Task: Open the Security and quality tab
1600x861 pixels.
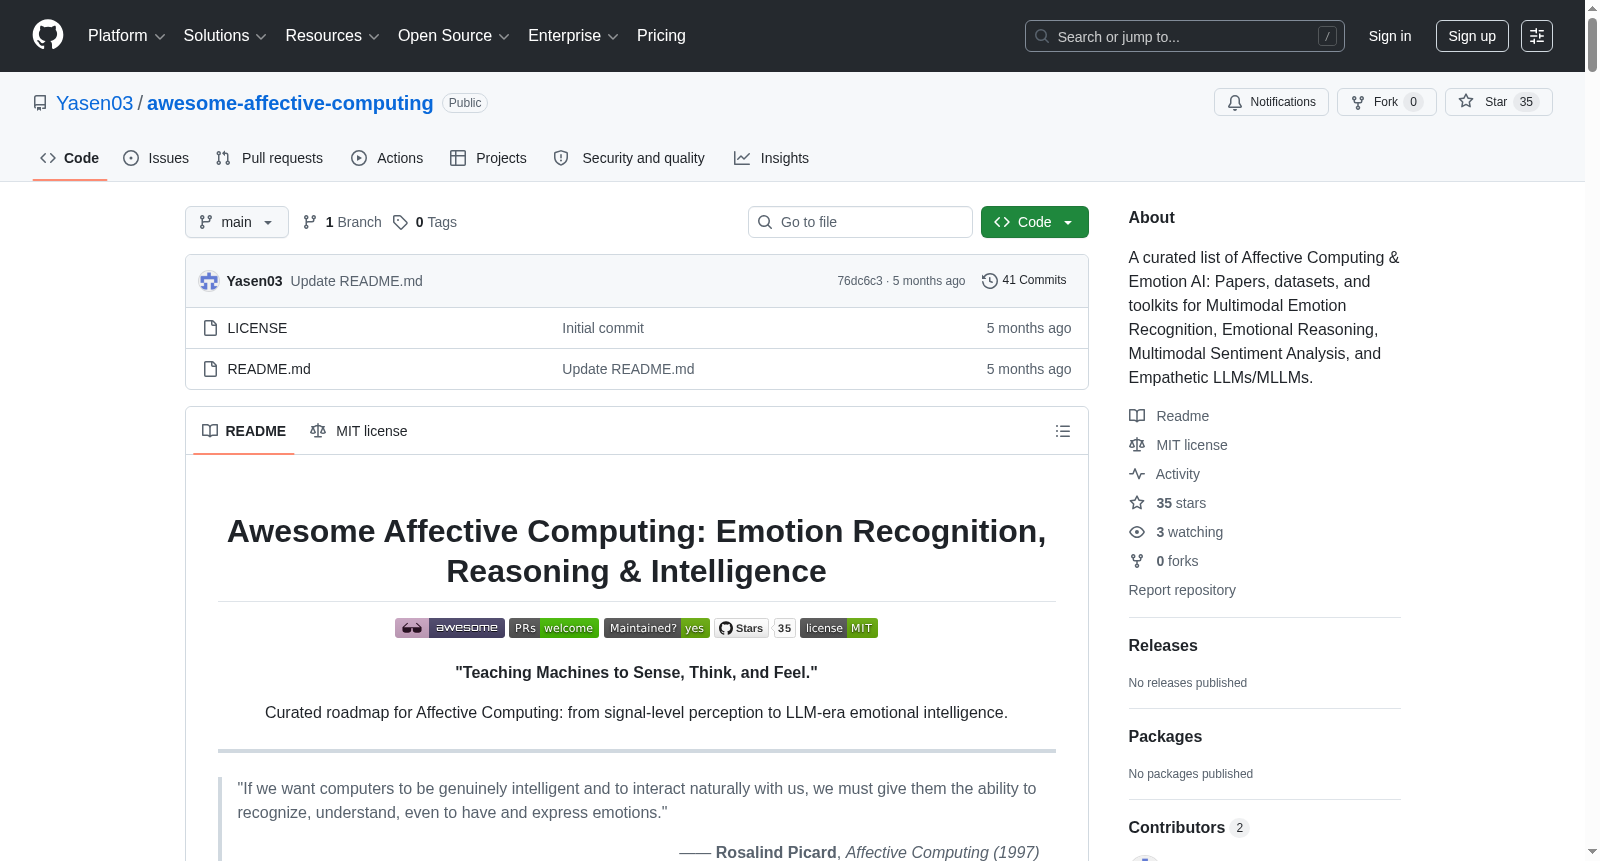Action: coord(629,158)
